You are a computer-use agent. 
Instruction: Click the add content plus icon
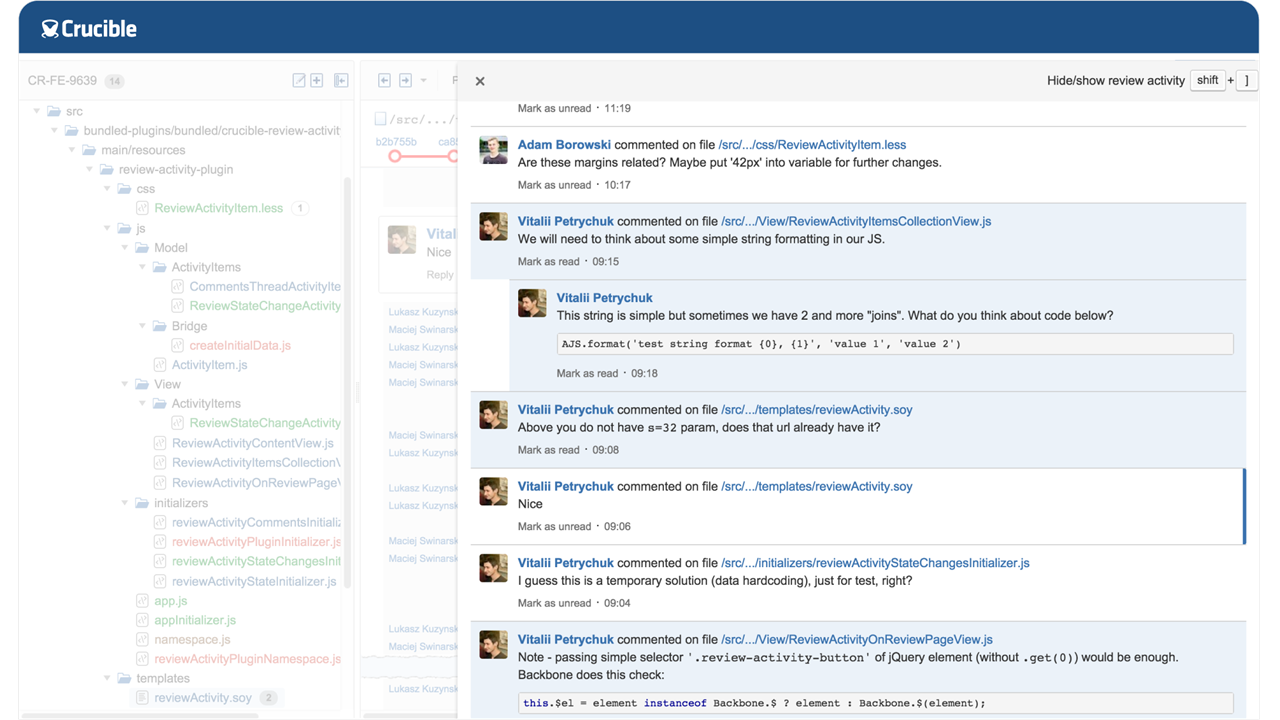tap(317, 81)
